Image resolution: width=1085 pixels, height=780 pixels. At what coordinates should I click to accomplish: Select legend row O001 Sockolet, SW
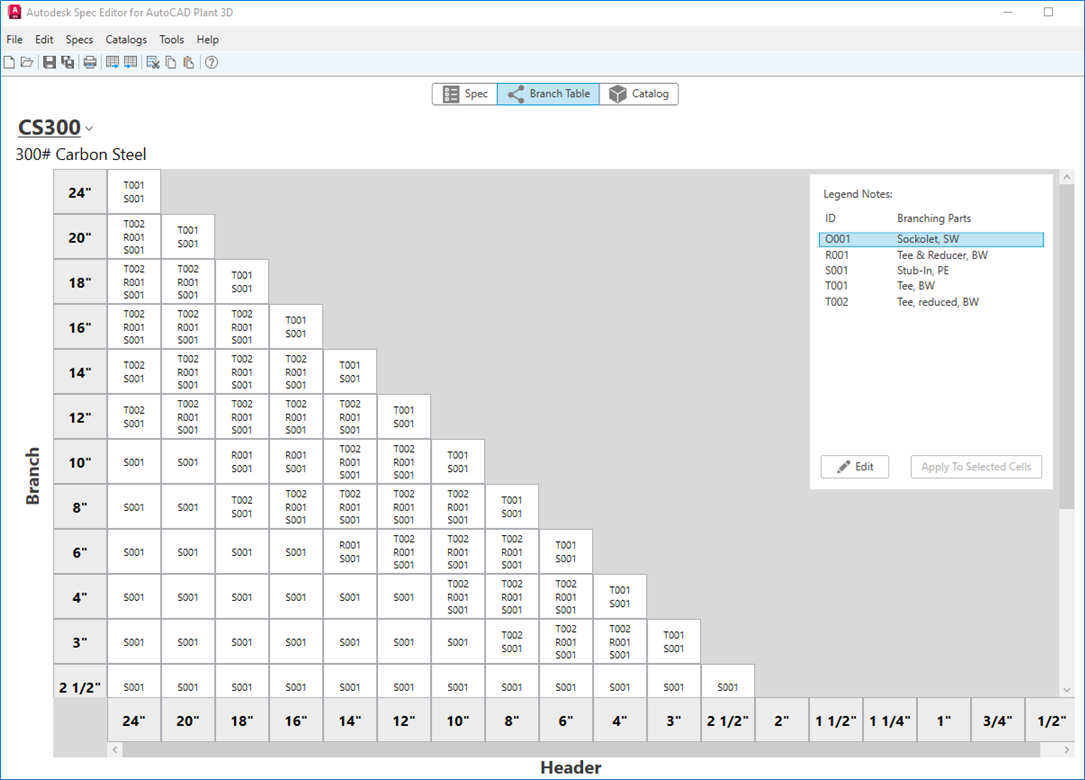point(931,239)
